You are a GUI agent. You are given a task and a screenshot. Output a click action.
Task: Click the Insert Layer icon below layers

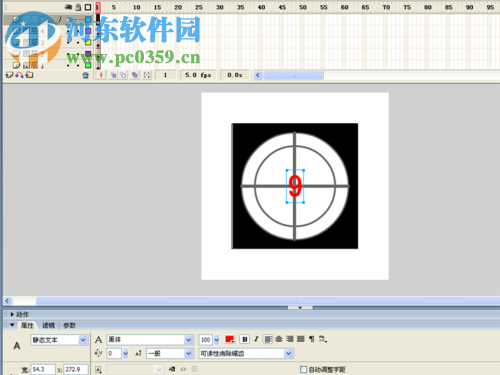click(x=9, y=75)
